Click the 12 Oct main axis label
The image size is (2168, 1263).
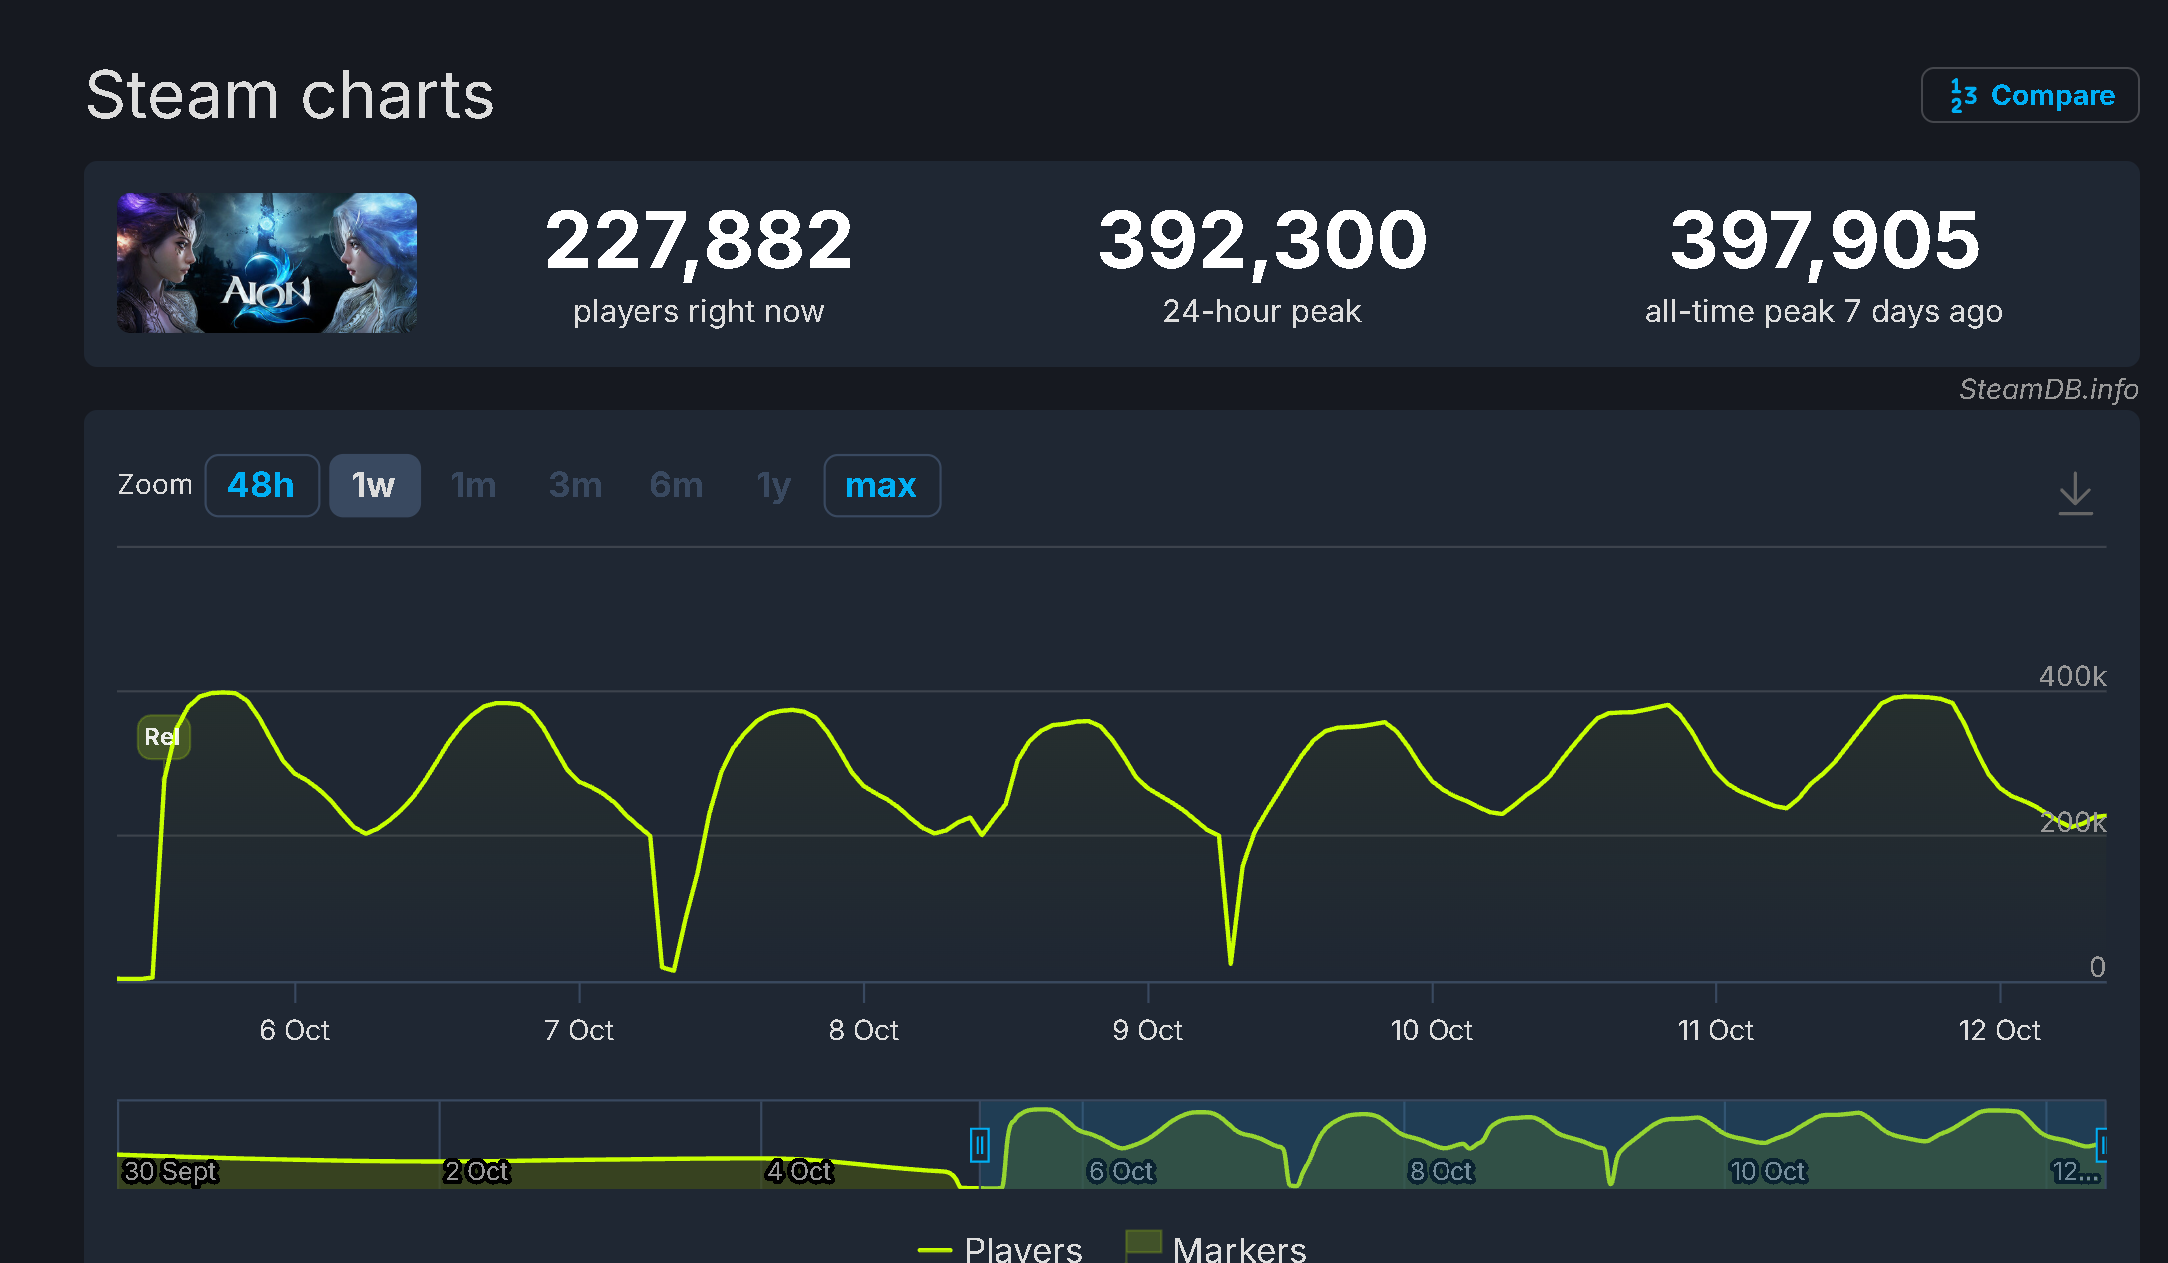click(x=1999, y=1030)
